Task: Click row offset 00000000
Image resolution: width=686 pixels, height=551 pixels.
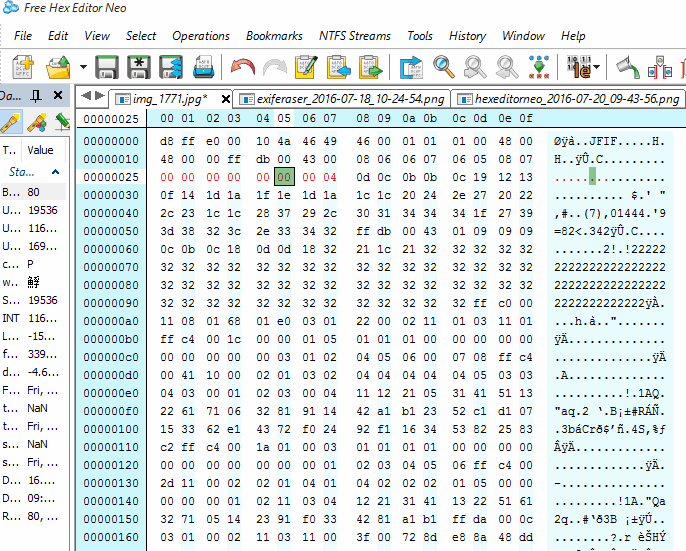Action: pyautogui.click(x=111, y=141)
